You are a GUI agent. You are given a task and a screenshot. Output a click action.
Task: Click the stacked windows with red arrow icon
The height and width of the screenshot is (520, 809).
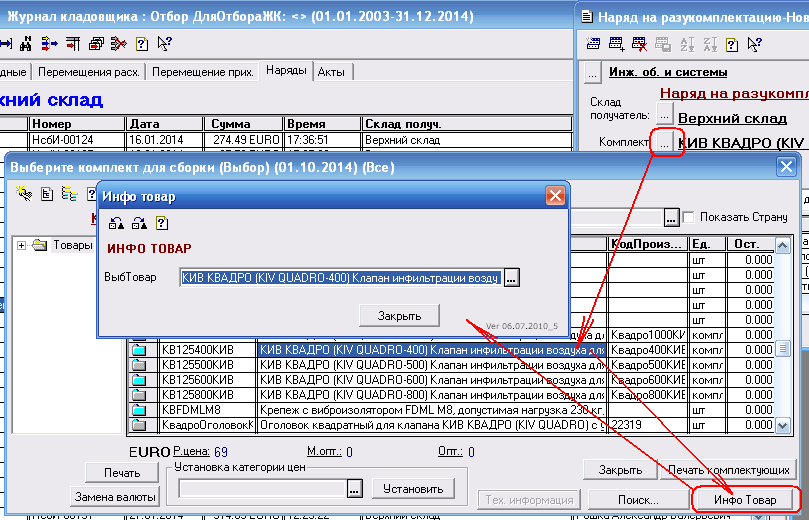[x=96, y=44]
